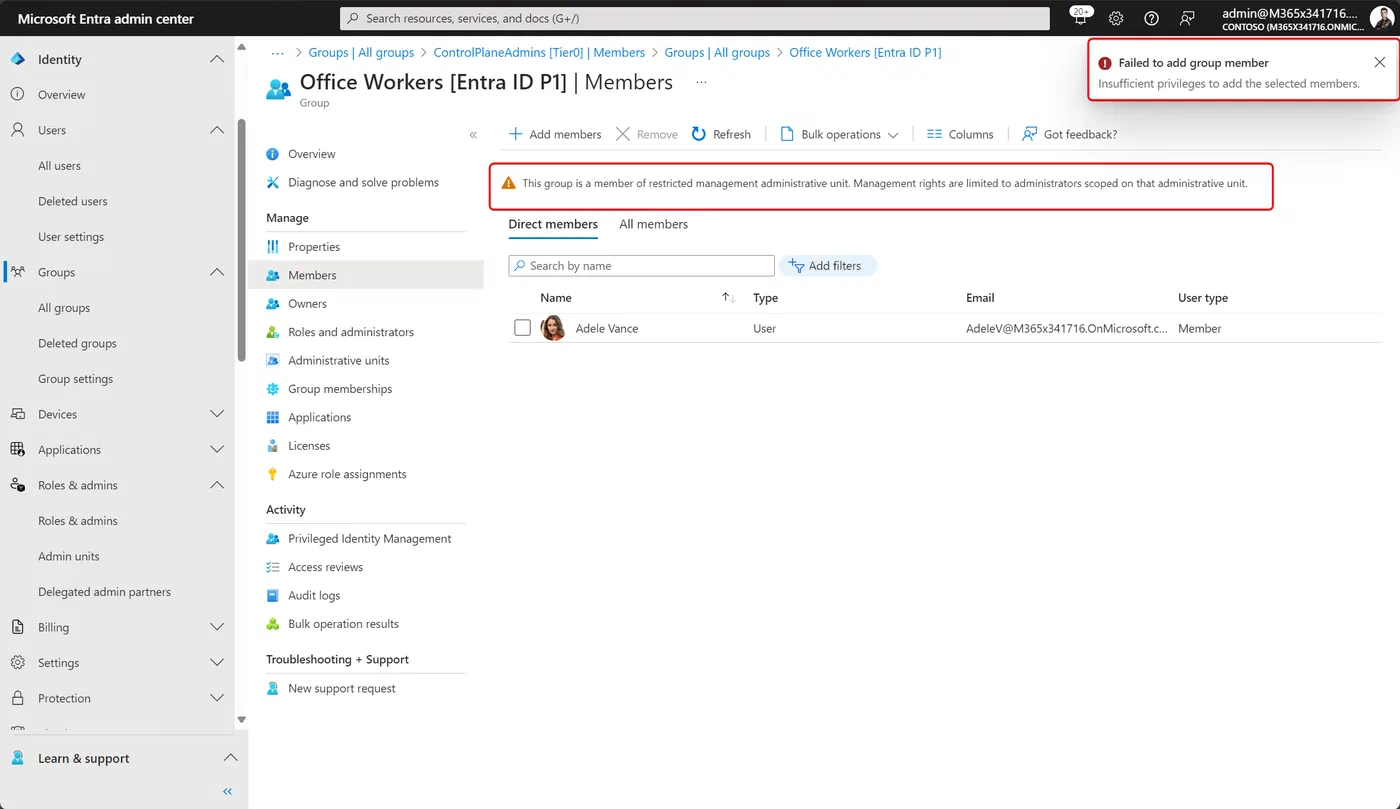This screenshot has height=809, width=1400.
Task: Expand the Applications section in left sidebar
Action: tap(216, 450)
